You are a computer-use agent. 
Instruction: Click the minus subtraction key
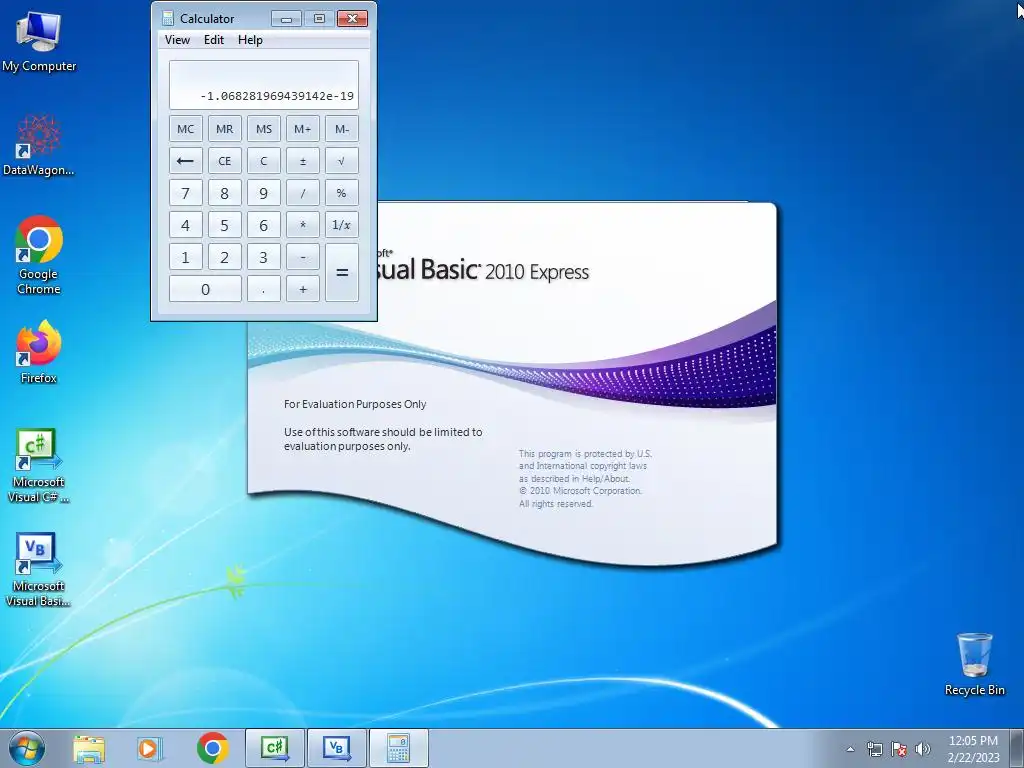pyautogui.click(x=302, y=257)
